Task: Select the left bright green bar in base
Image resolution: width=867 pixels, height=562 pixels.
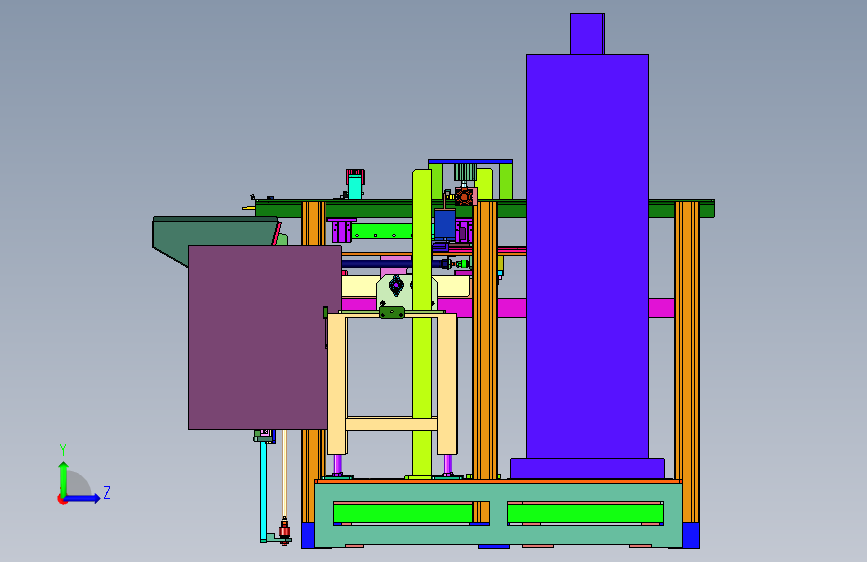Action: pyautogui.click(x=403, y=513)
